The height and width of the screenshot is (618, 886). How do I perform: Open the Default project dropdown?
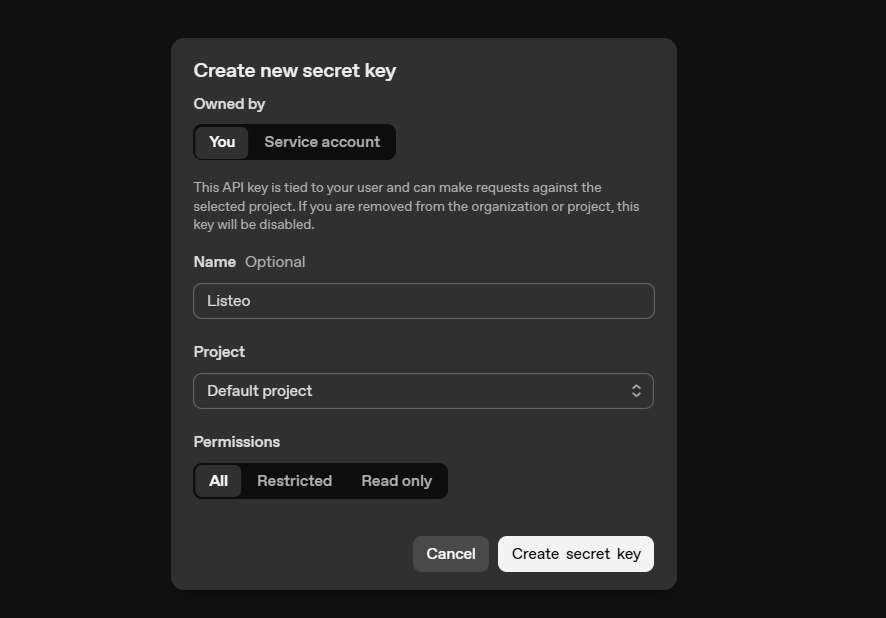[423, 391]
